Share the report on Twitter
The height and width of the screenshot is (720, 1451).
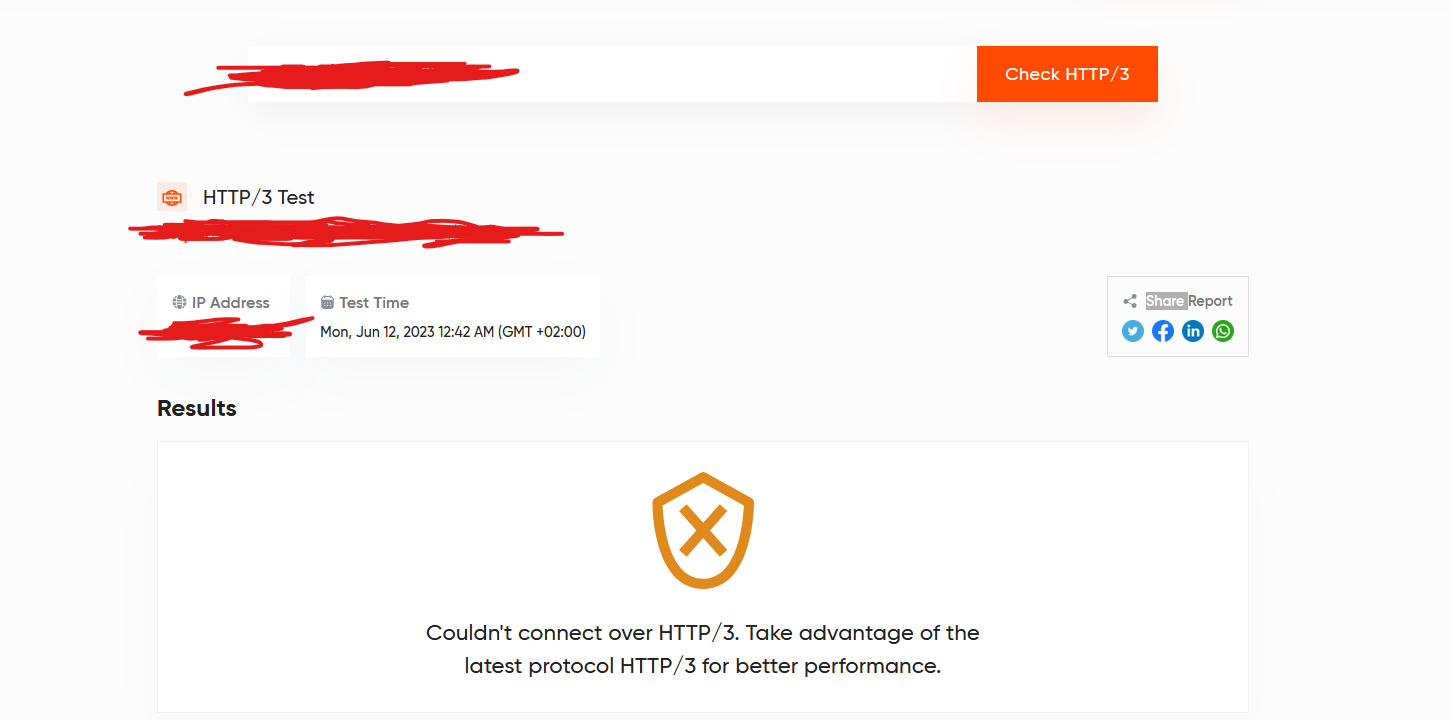tap(1133, 331)
